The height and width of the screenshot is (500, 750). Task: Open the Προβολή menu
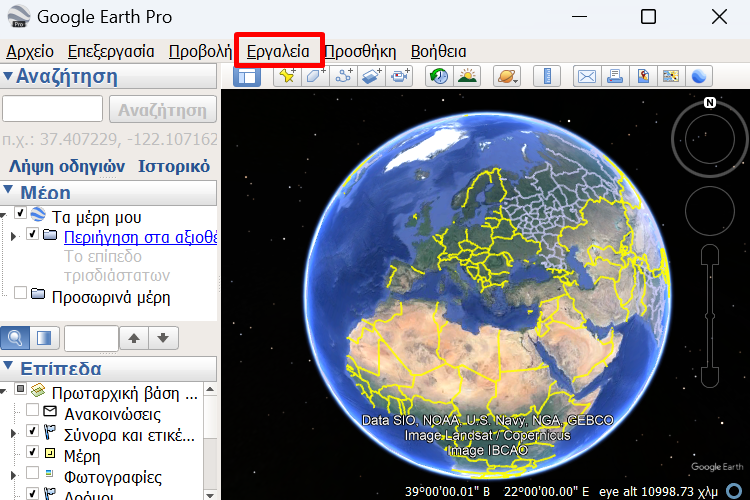[200, 51]
